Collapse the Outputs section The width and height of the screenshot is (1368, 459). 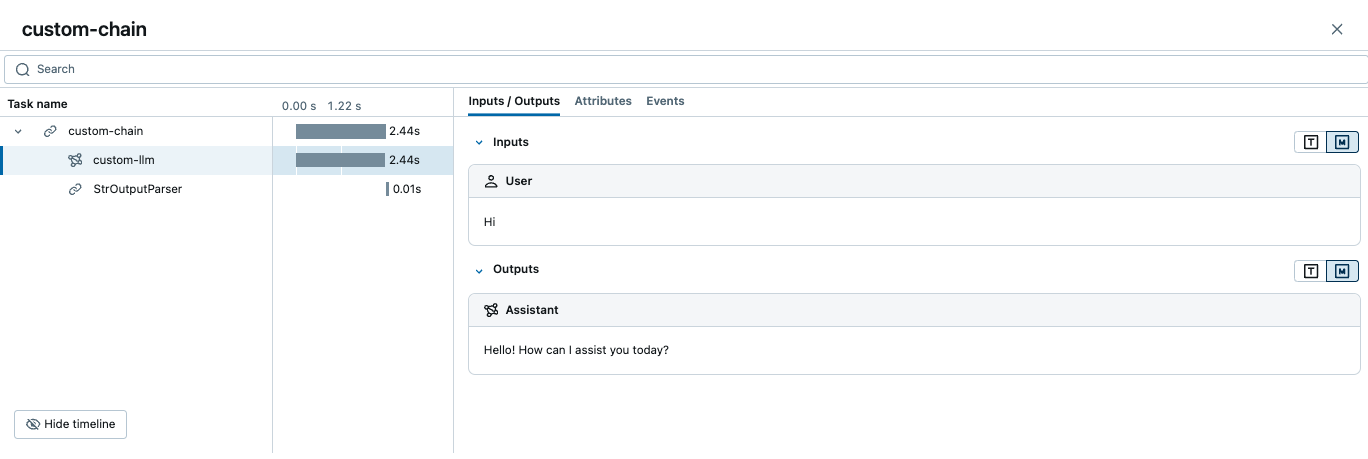[479, 270]
